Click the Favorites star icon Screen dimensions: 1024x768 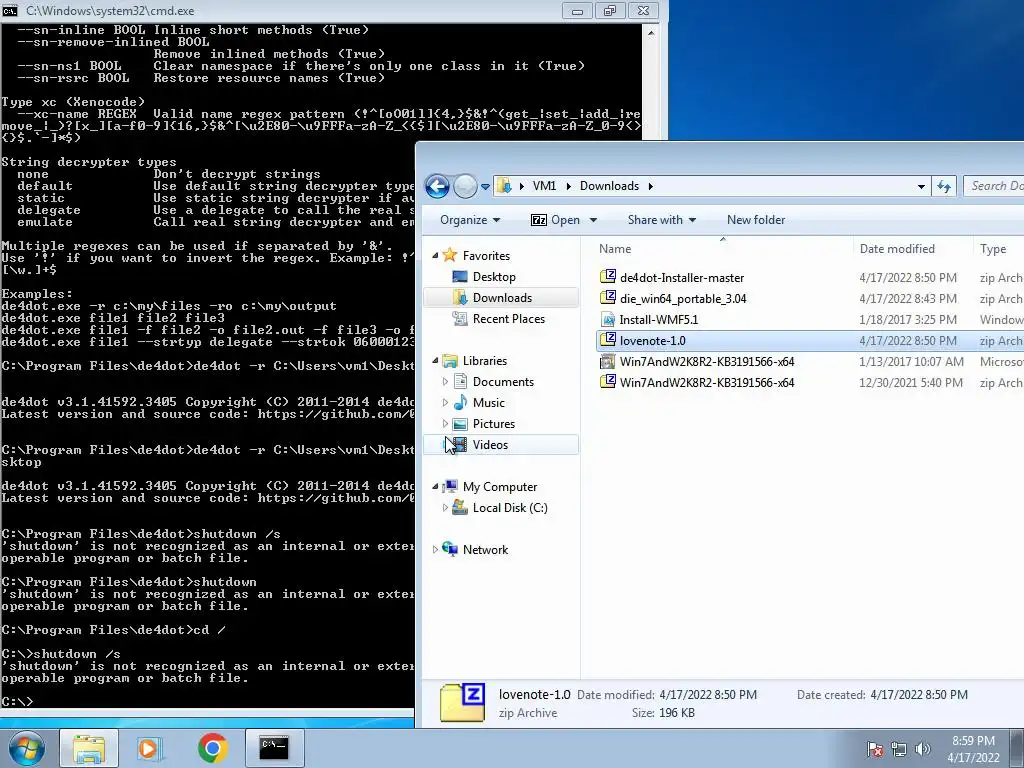450,255
